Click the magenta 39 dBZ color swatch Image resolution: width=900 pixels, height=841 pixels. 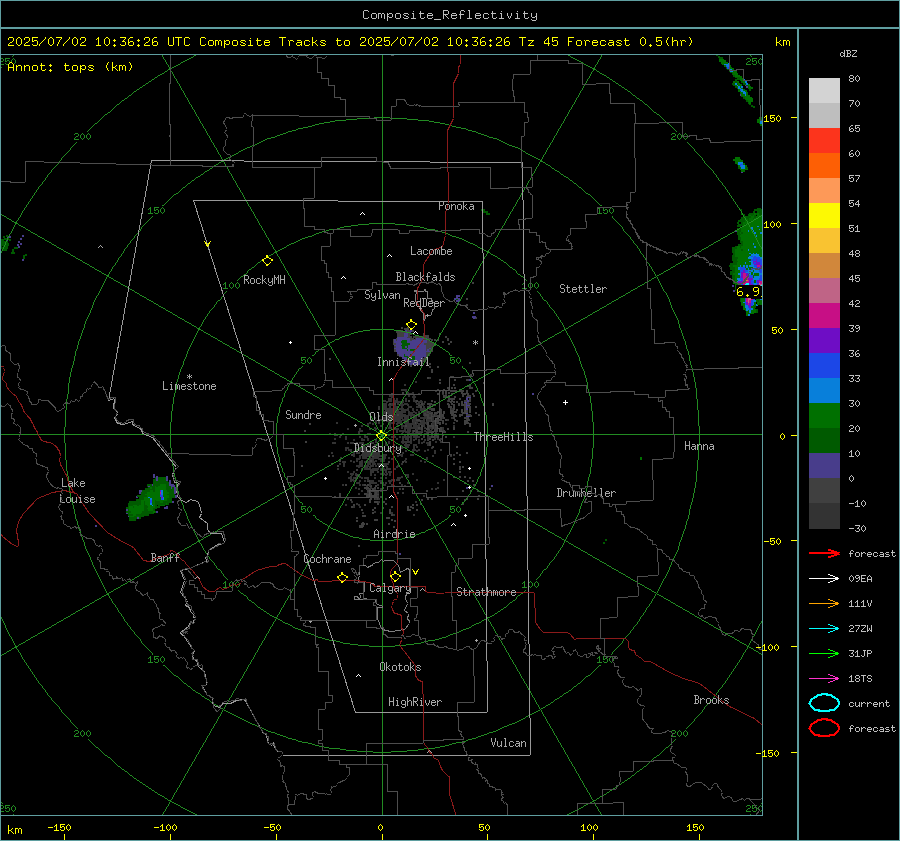pyautogui.click(x=824, y=315)
